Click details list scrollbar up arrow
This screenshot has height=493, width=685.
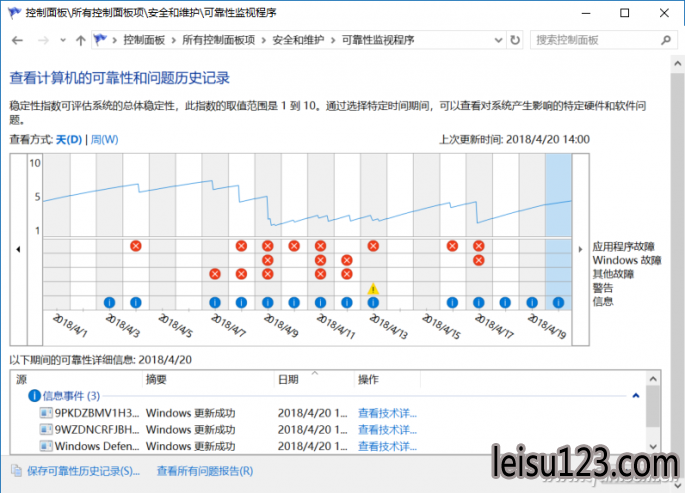click(653, 379)
